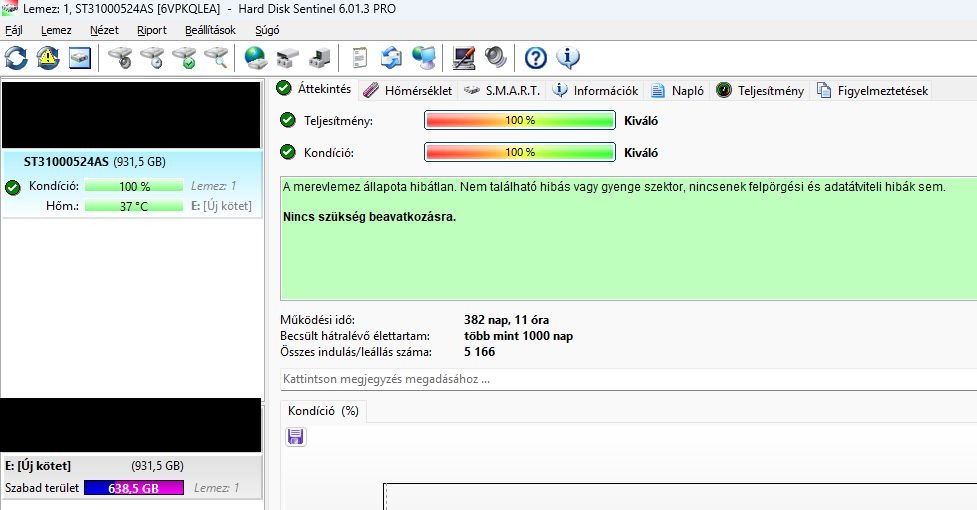Click the 'Nincs szükség beavatkozásra.' status text
977x510 pixels.
tap(369, 217)
